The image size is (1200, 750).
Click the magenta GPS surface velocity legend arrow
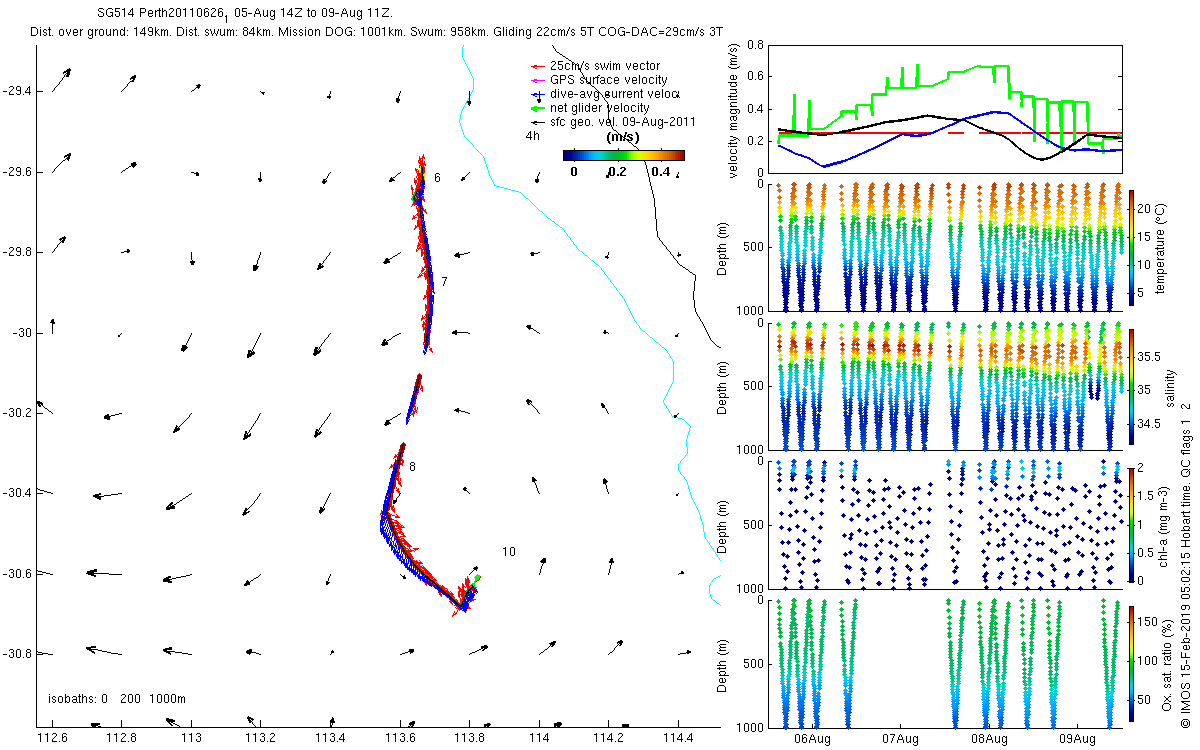point(538,80)
